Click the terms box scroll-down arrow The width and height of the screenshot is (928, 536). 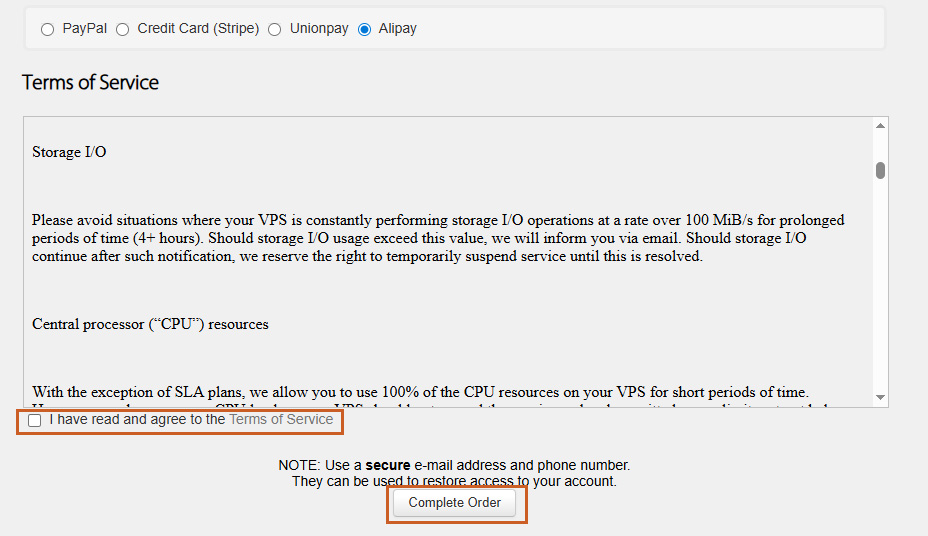pos(880,397)
